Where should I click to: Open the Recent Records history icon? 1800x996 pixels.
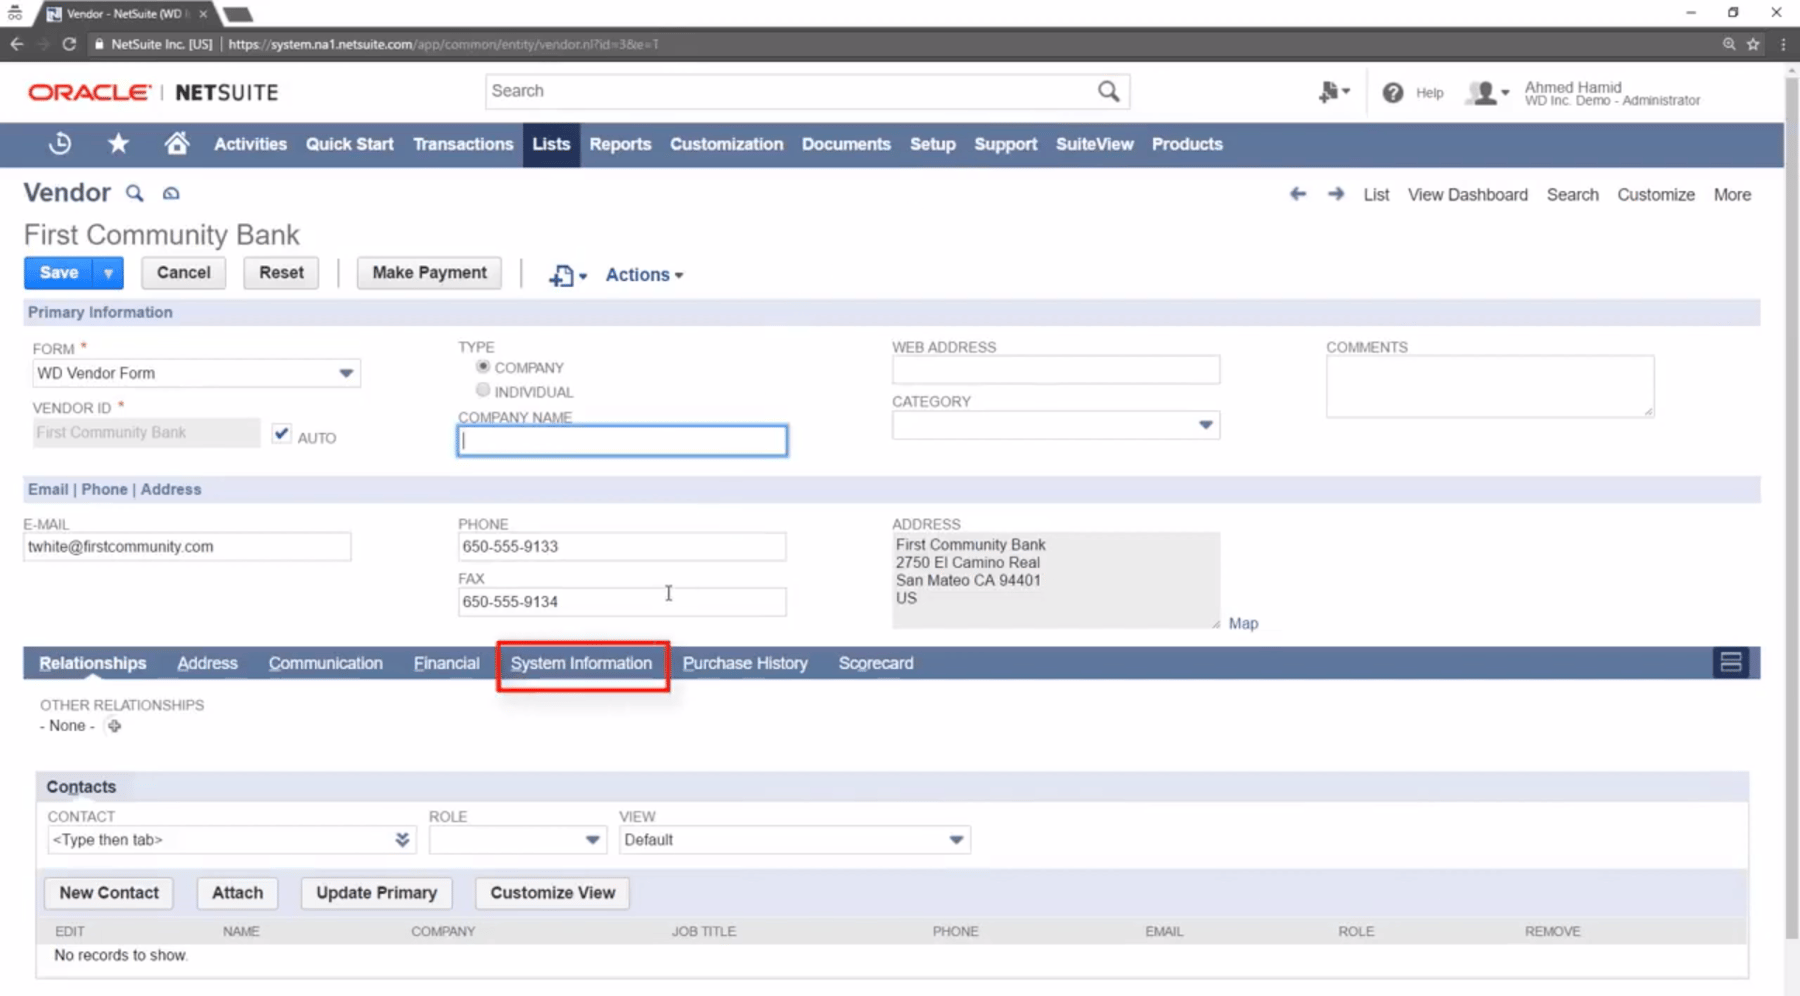tap(60, 144)
